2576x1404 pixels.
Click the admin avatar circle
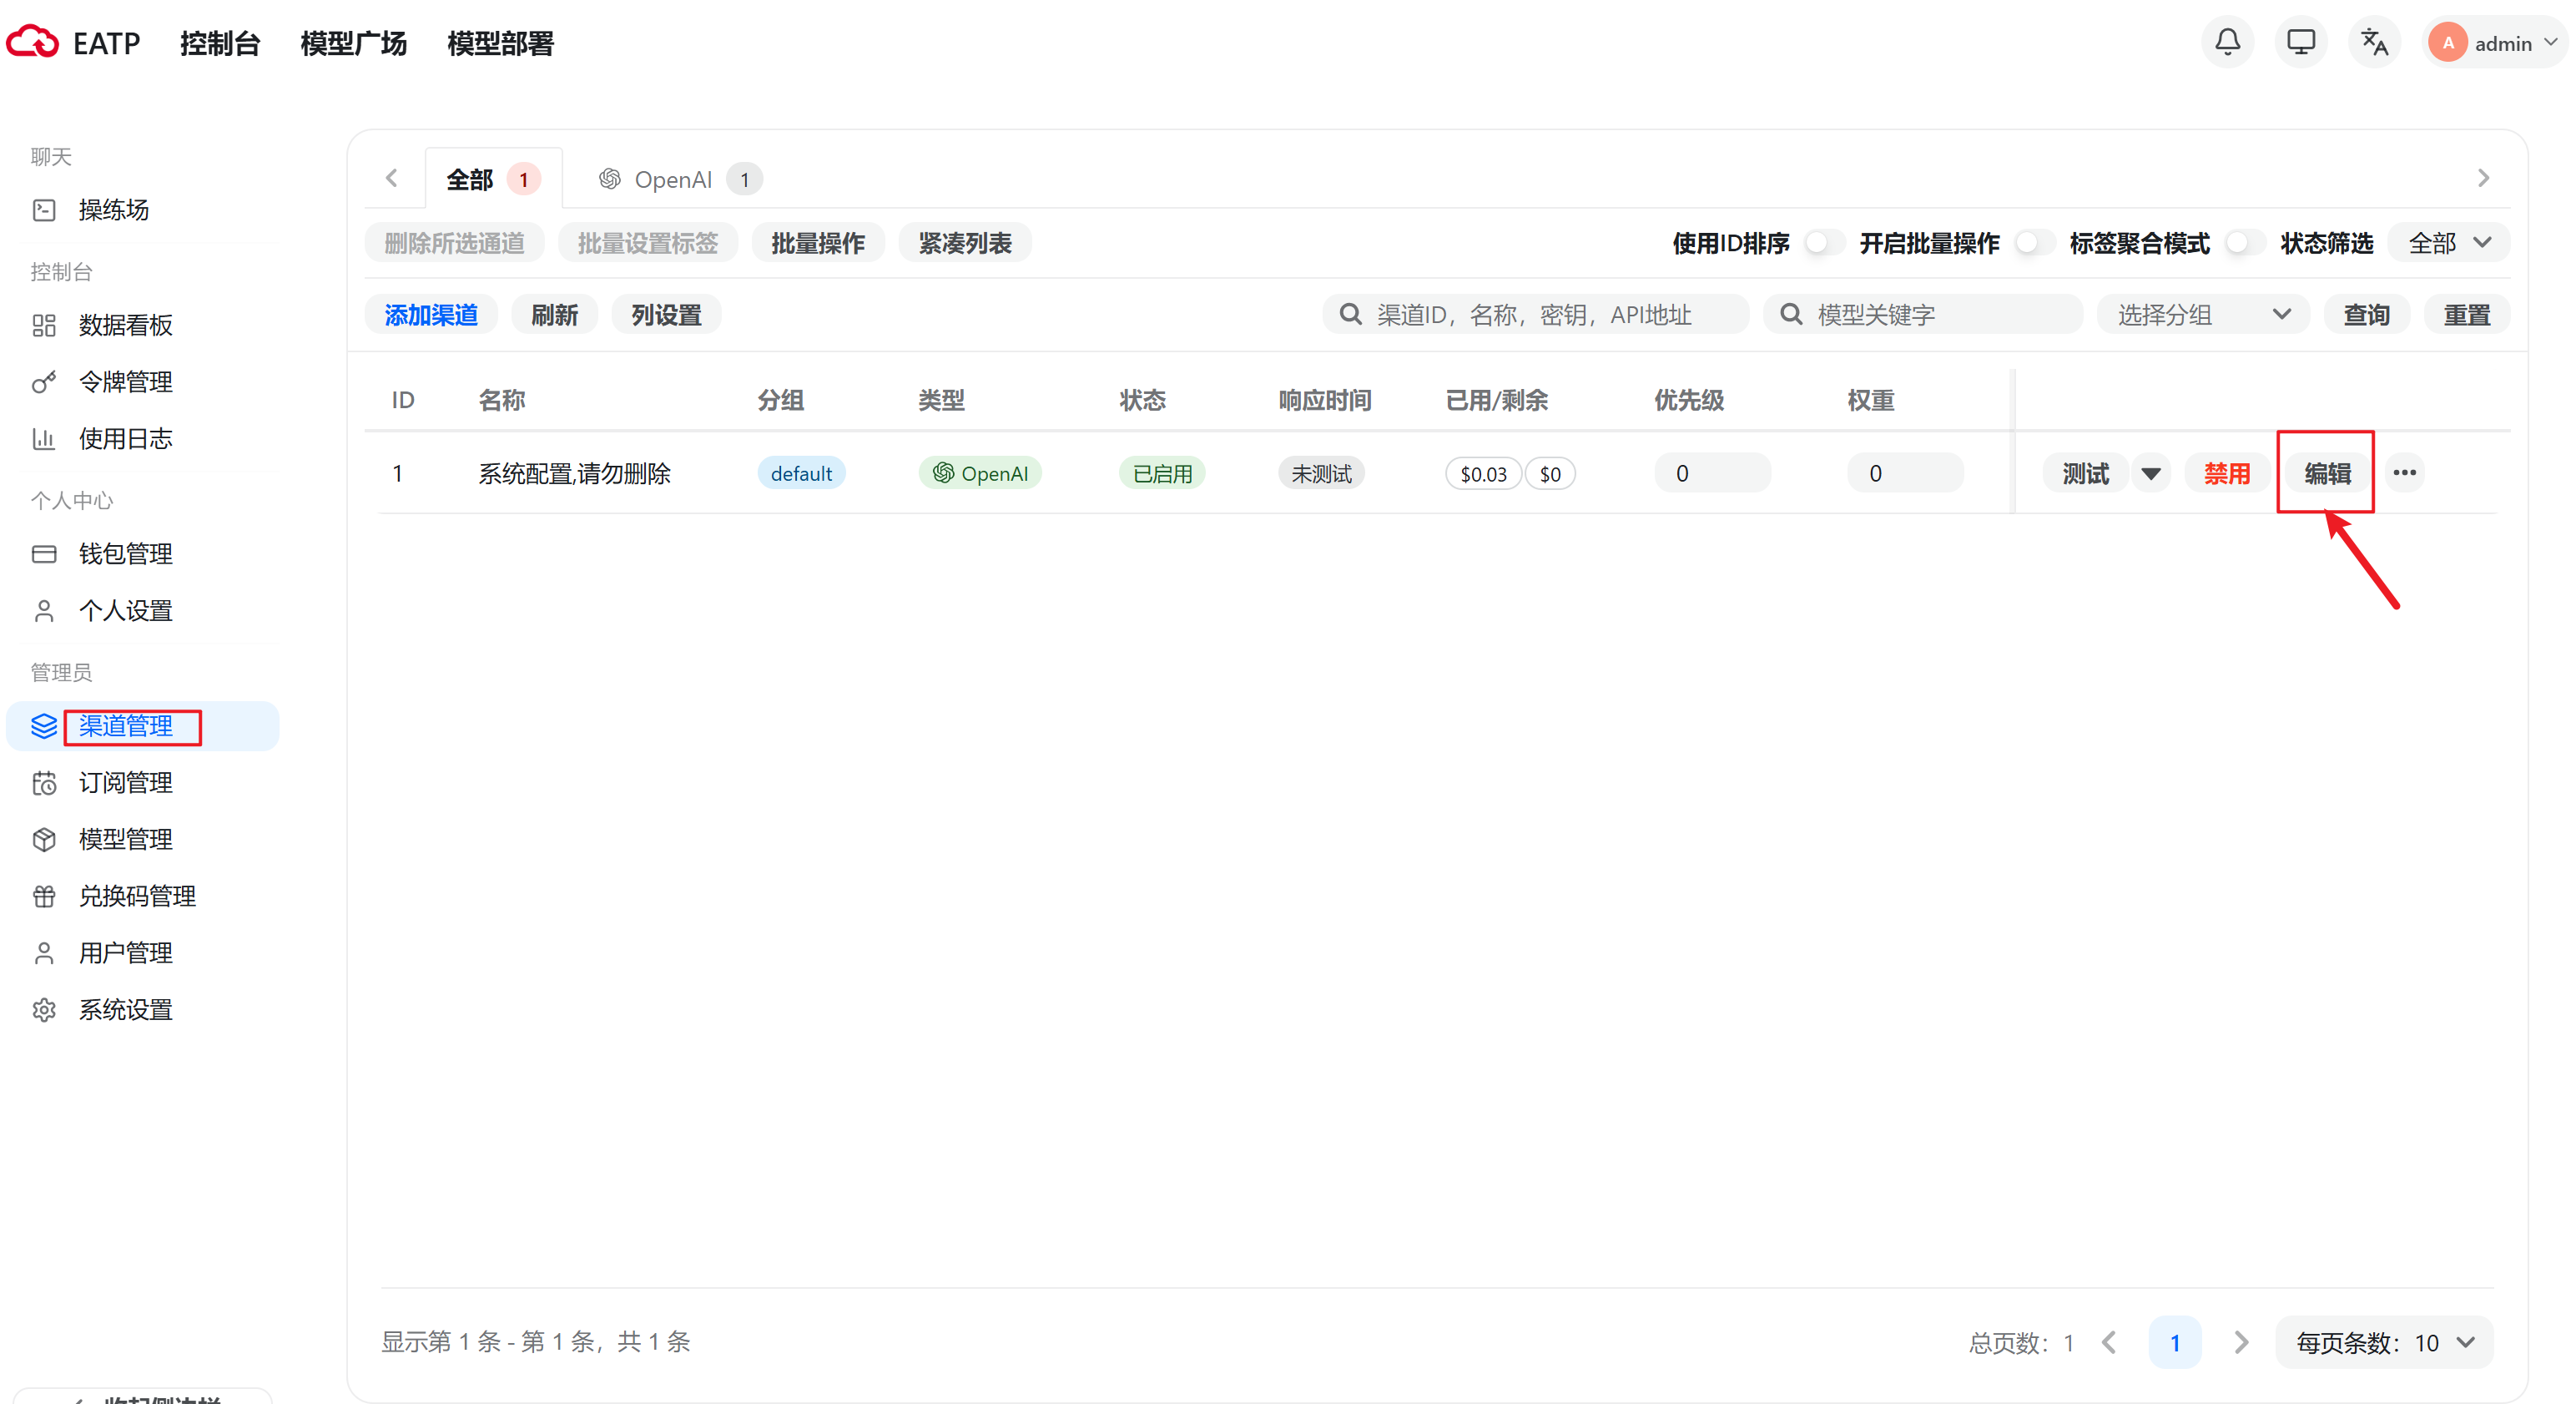(x=2448, y=43)
